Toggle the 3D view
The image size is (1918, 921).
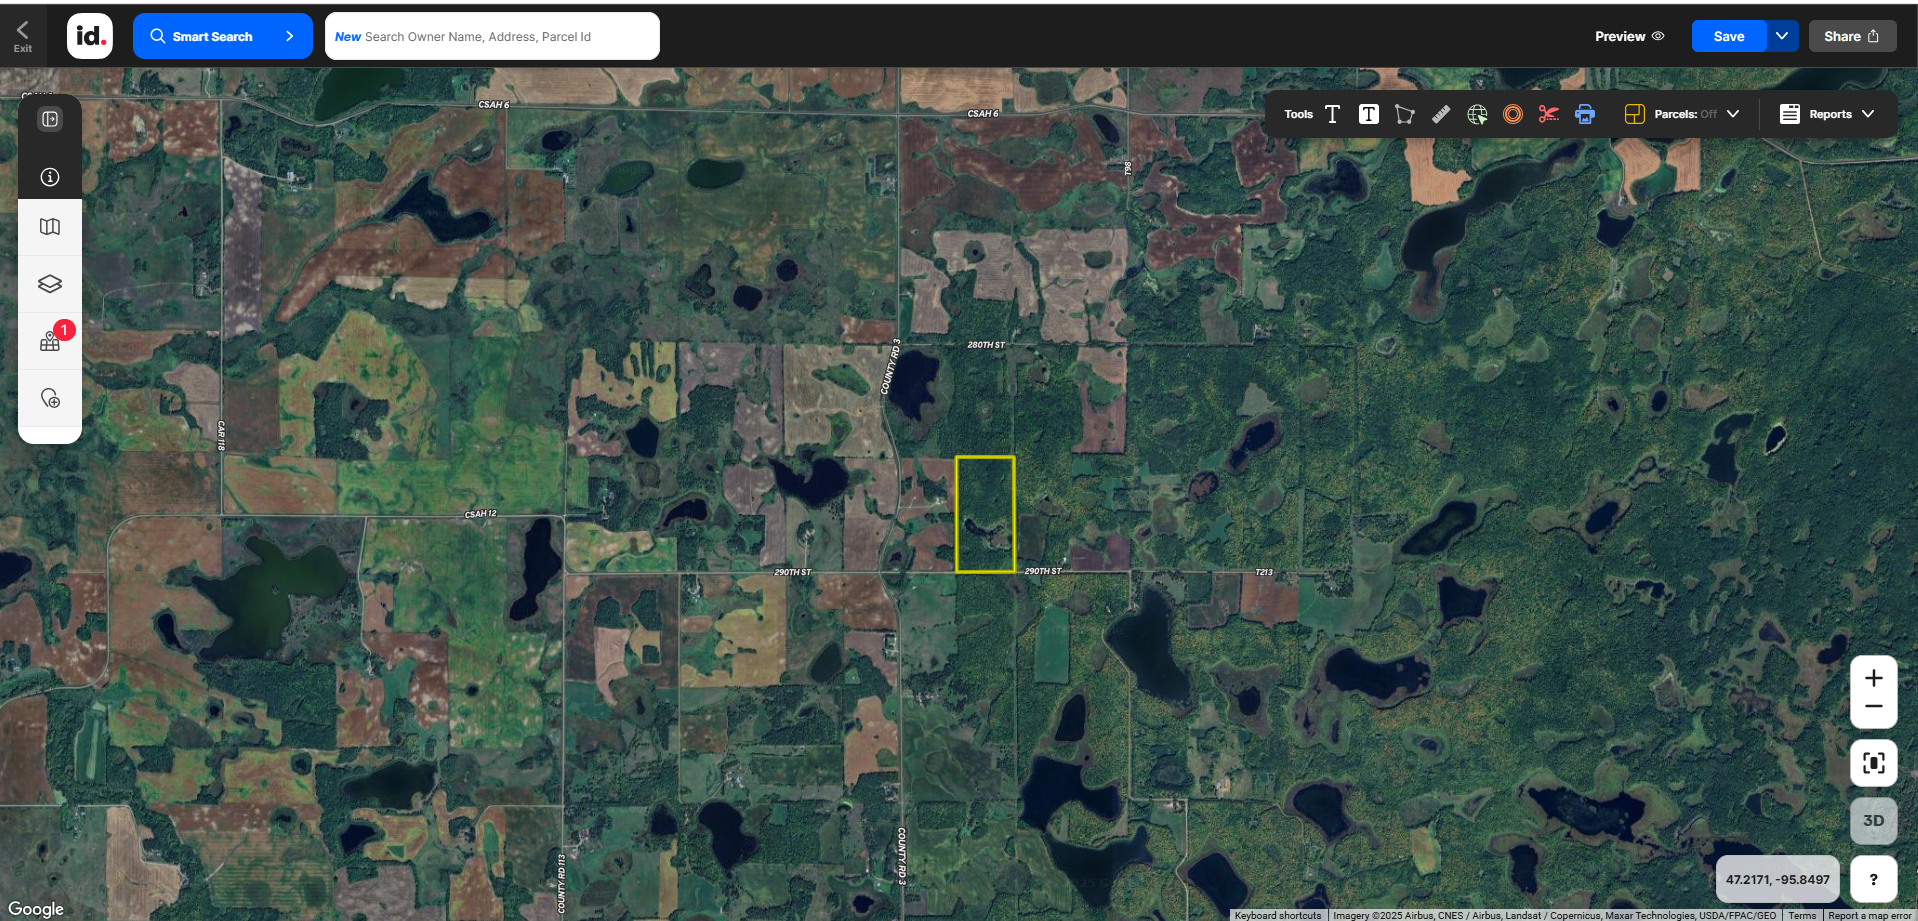[1874, 821]
